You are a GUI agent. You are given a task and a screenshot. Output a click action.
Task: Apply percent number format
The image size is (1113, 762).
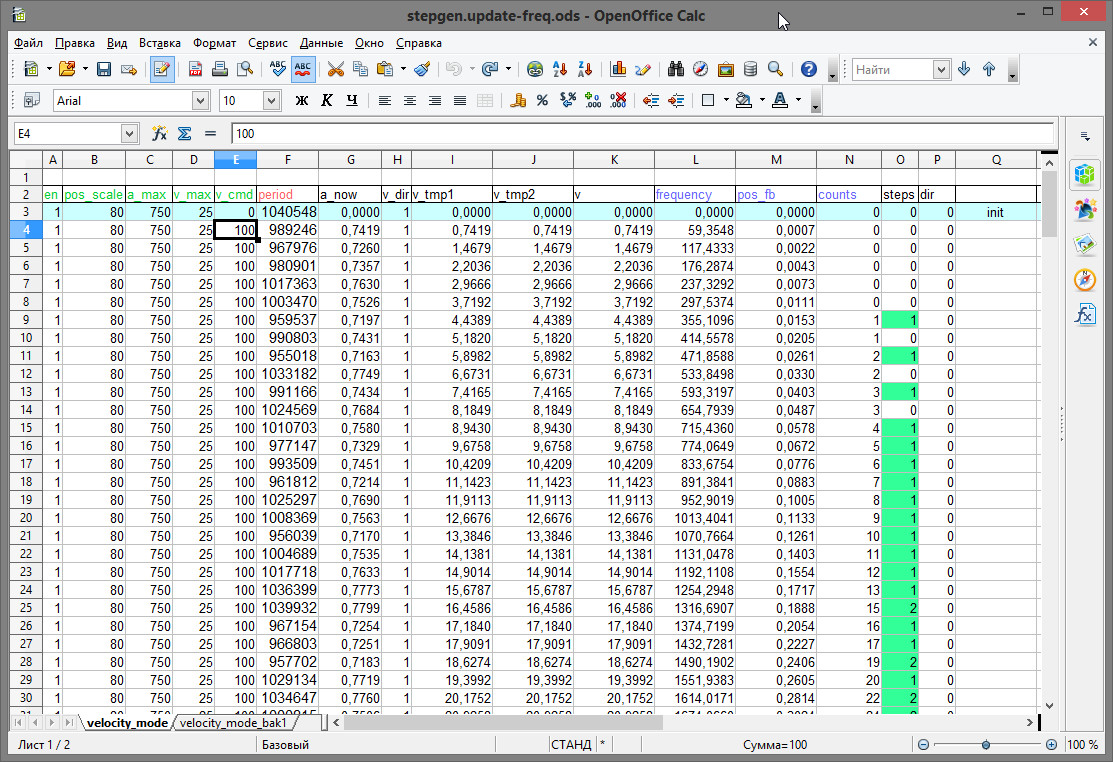click(x=542, y=100)
